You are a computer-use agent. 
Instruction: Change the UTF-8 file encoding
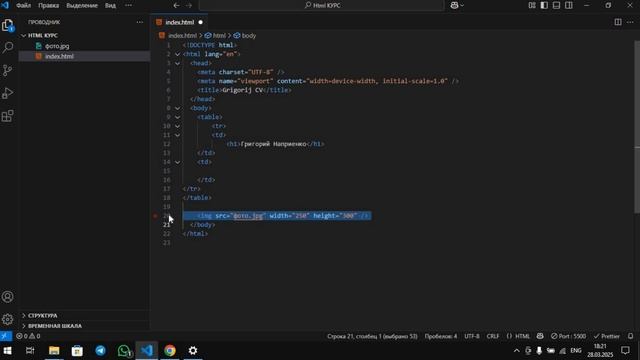pos(472,336)
